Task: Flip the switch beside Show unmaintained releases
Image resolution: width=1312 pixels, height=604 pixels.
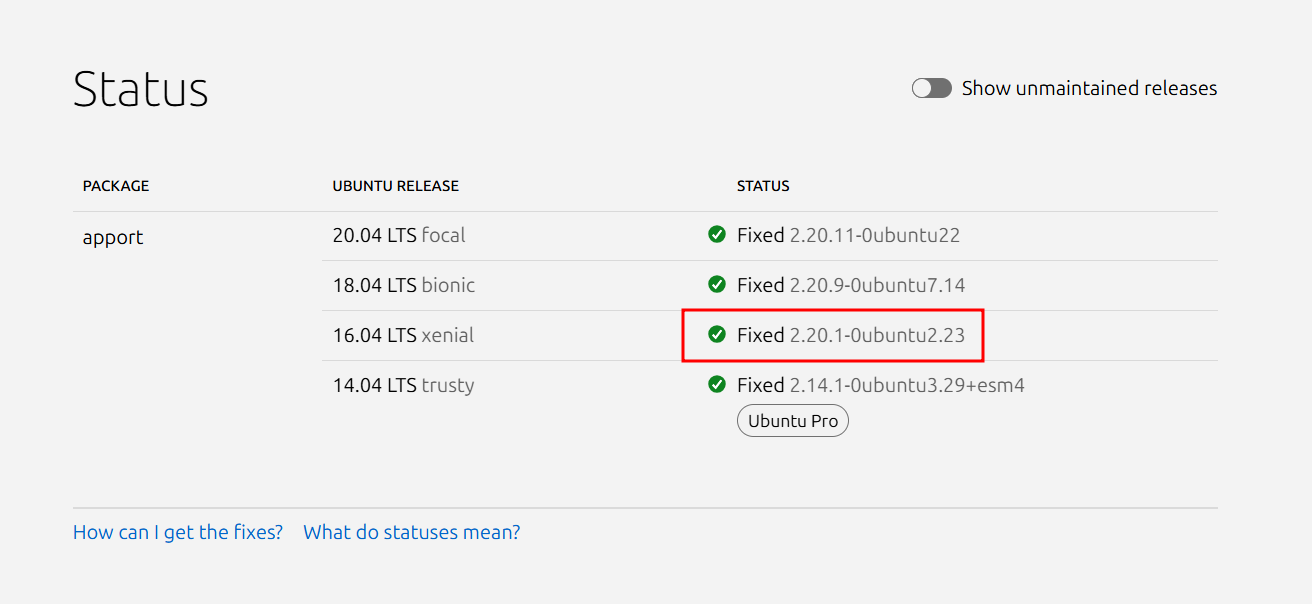Action: click(x=931, y=88)
